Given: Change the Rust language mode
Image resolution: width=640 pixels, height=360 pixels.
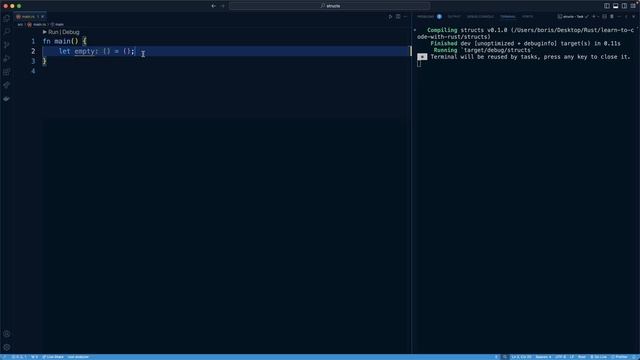Looking at the screenshot, I should click(x=582, y=357).
